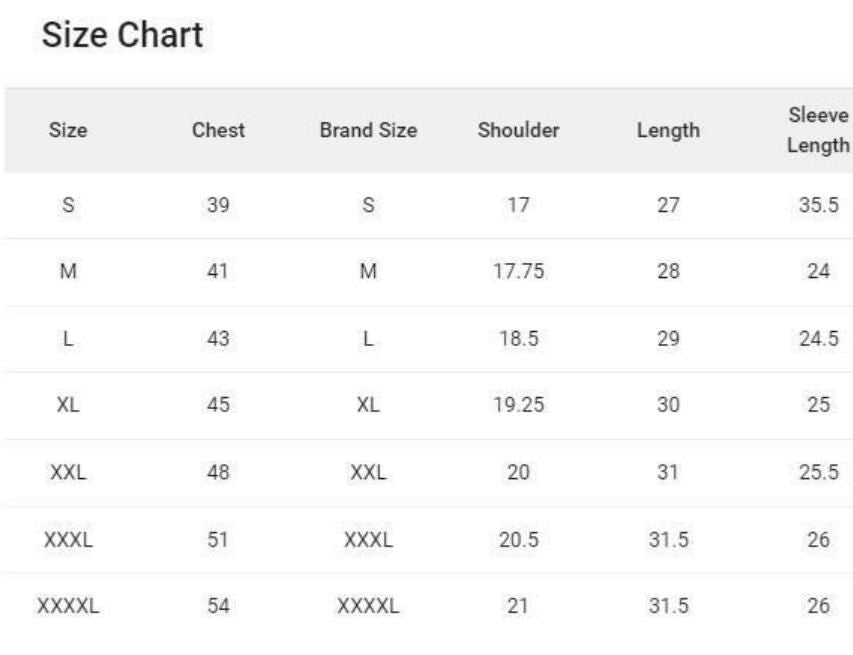853x655 pixels.
Task: Click the M cell in Brand Size column
Action: [368, 272]
